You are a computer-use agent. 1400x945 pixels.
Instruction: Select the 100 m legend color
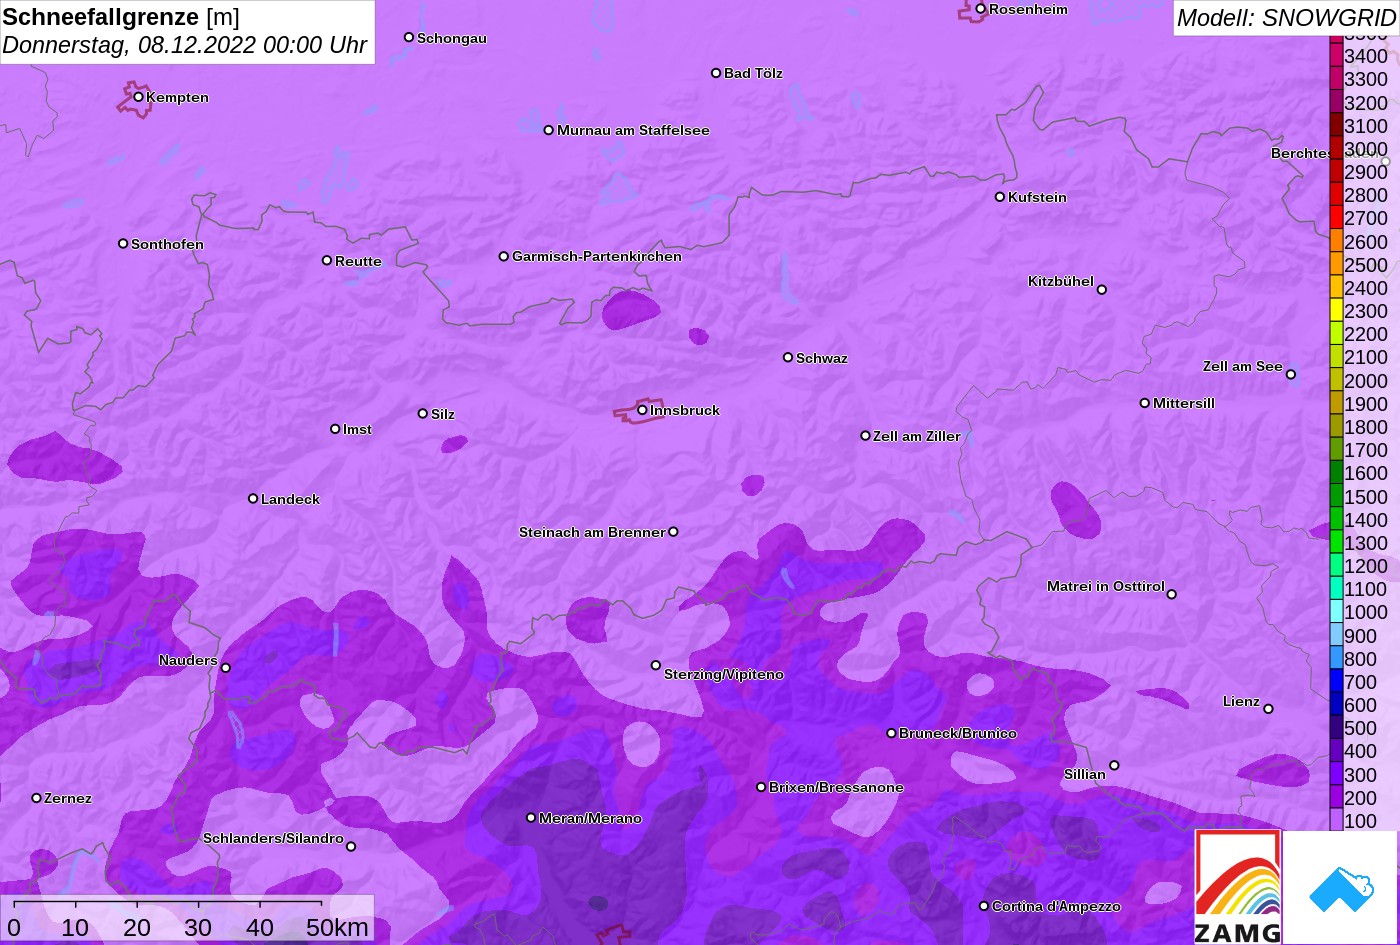[x=1336, y=820]
